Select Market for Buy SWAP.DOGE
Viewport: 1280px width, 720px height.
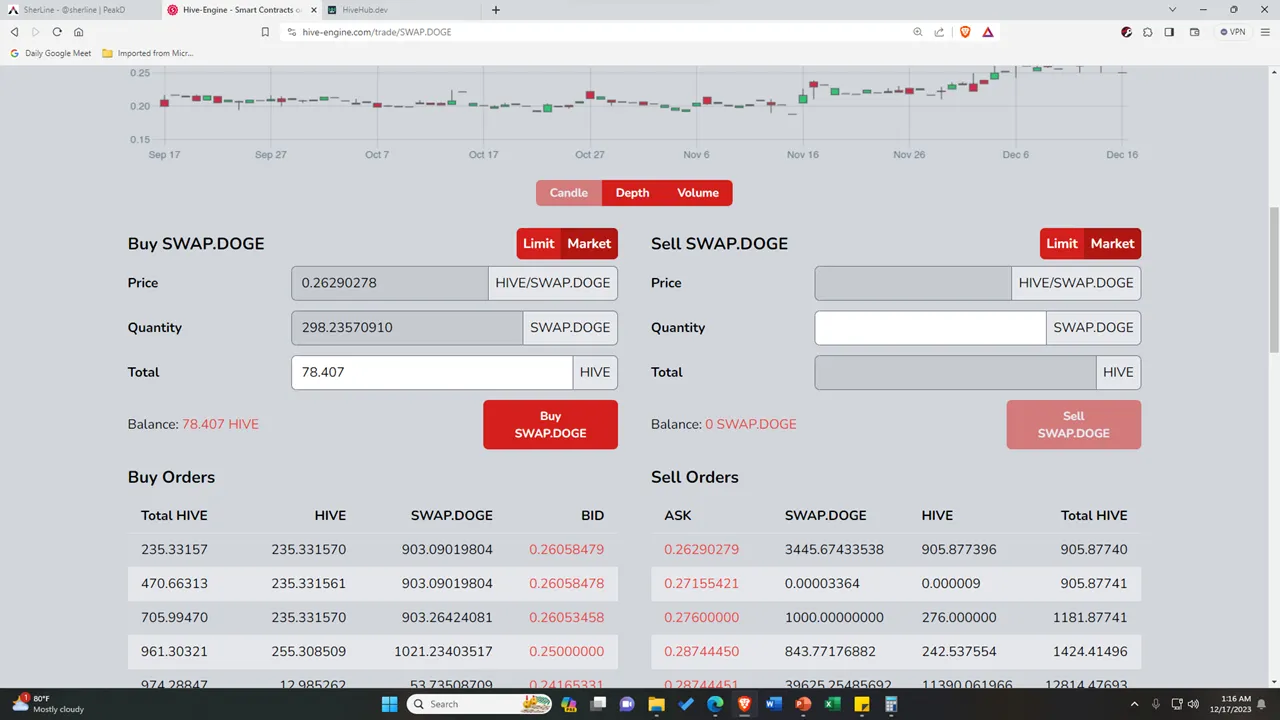pyautogui.click(x=589, y=243)
